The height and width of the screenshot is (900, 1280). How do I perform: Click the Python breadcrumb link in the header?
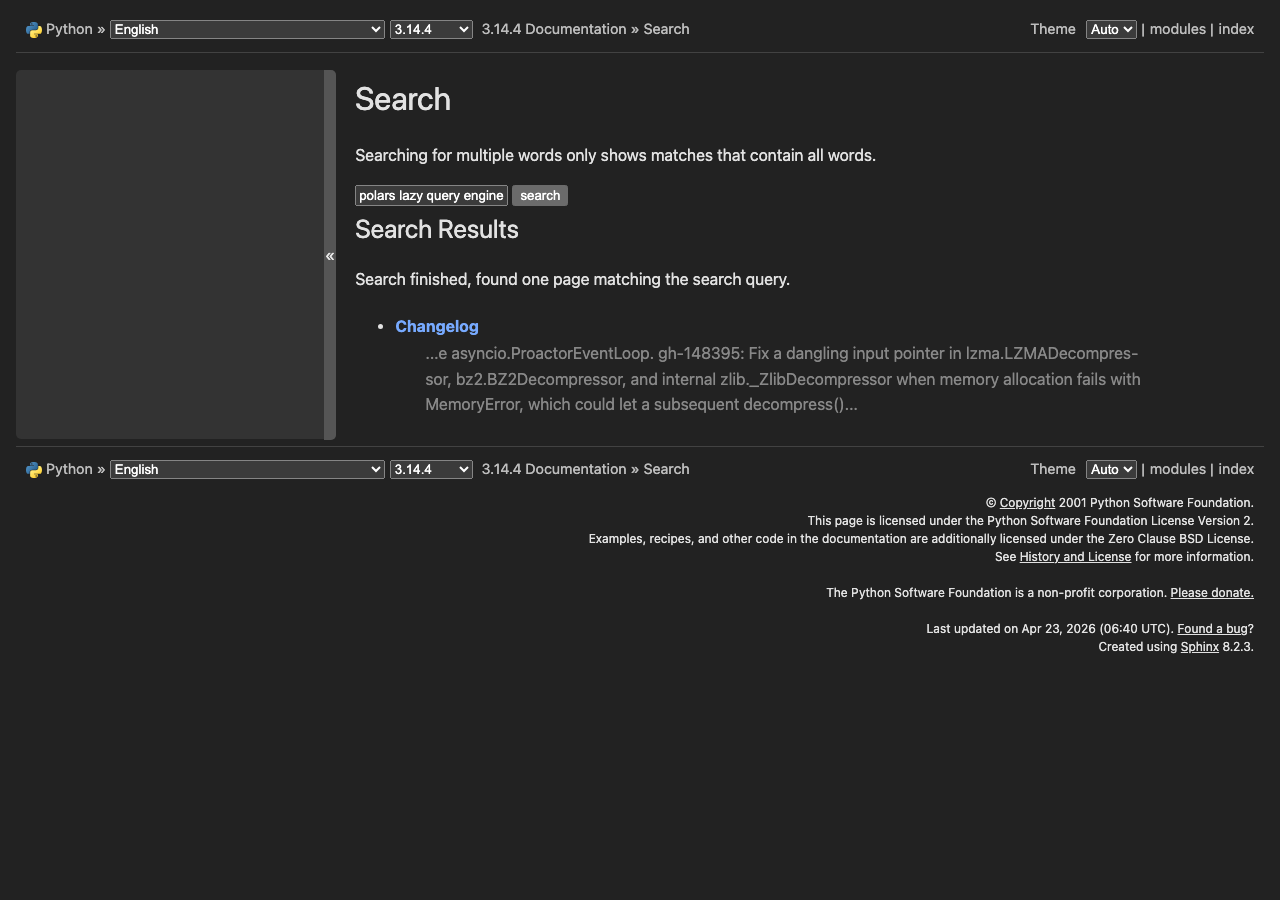pyautogui.click(x=68, y=29)
